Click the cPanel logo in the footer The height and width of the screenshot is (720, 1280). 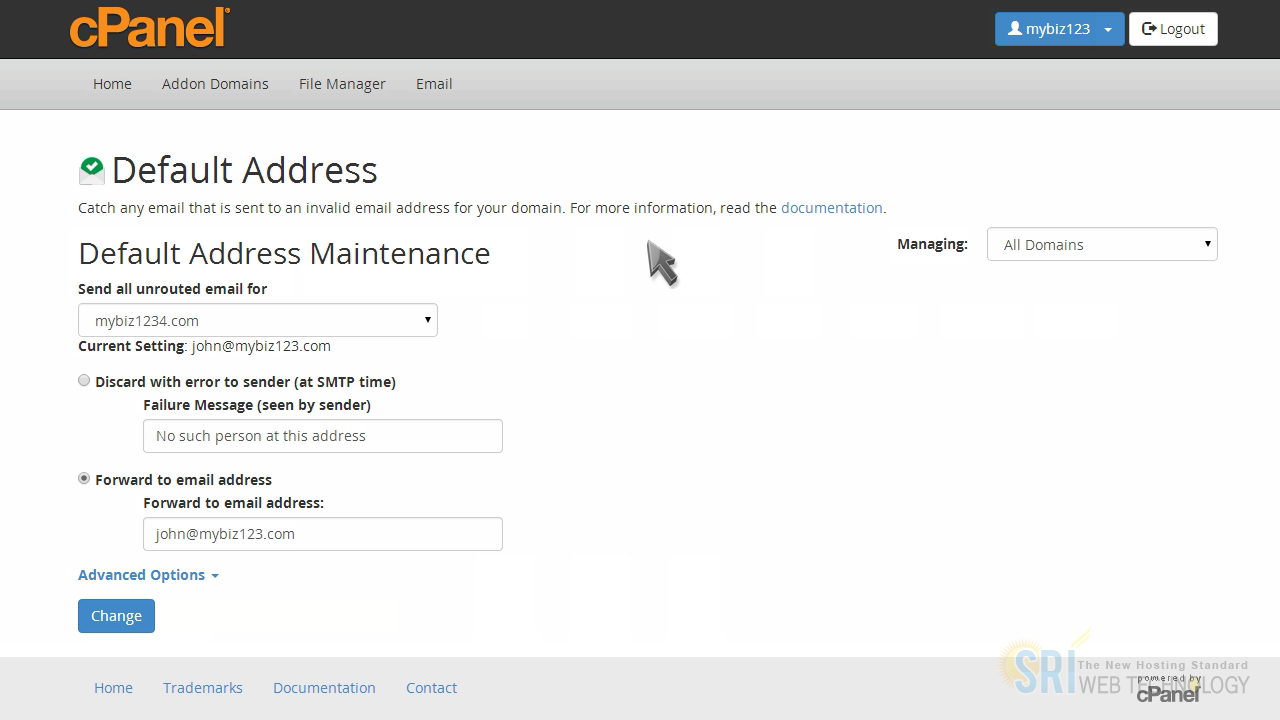click(1168, 688)
